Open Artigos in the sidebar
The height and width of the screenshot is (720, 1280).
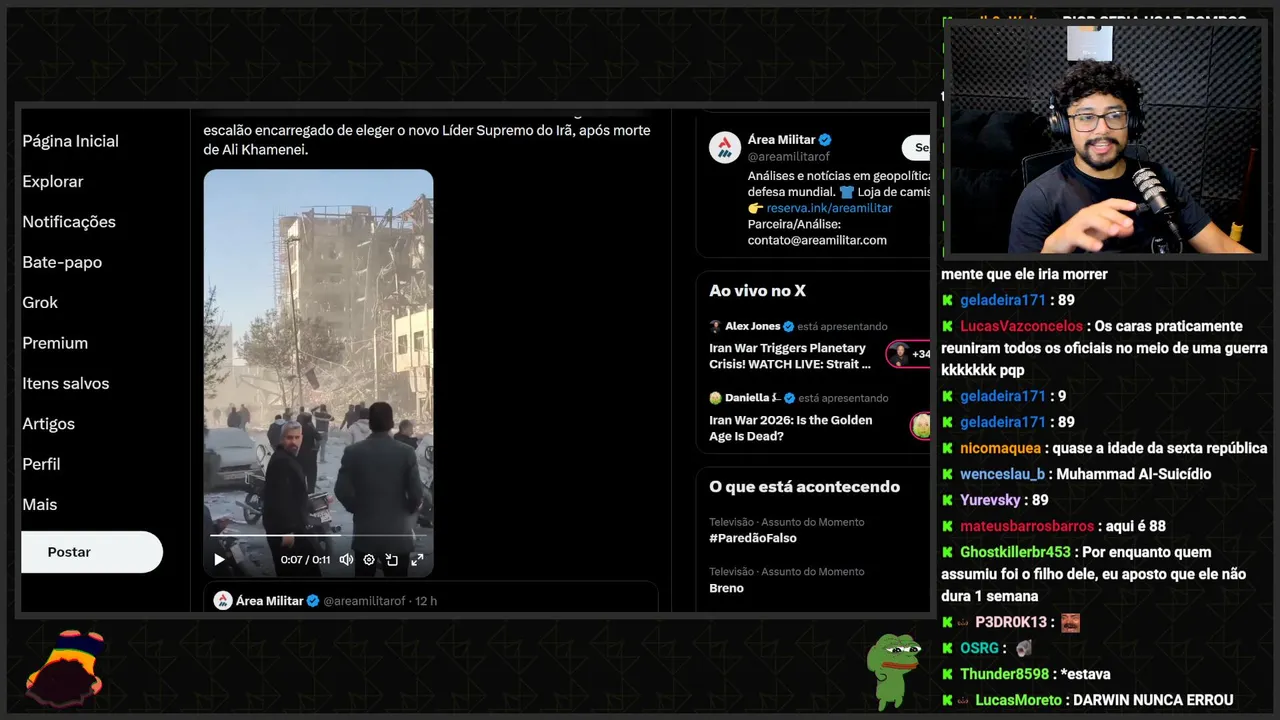pyautogui.click(x=48, y=424)
